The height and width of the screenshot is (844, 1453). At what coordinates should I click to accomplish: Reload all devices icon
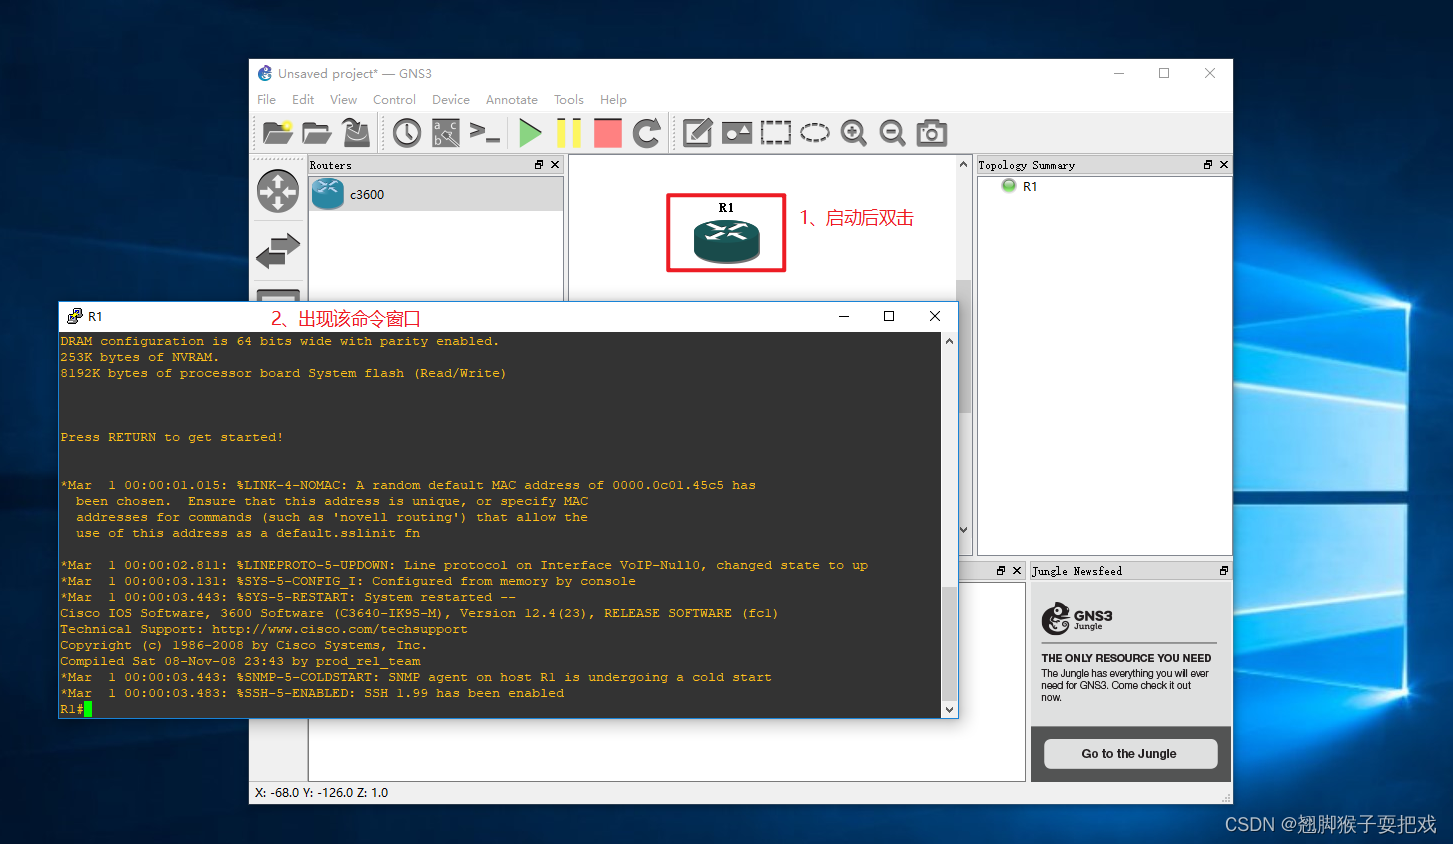point(647,132)
